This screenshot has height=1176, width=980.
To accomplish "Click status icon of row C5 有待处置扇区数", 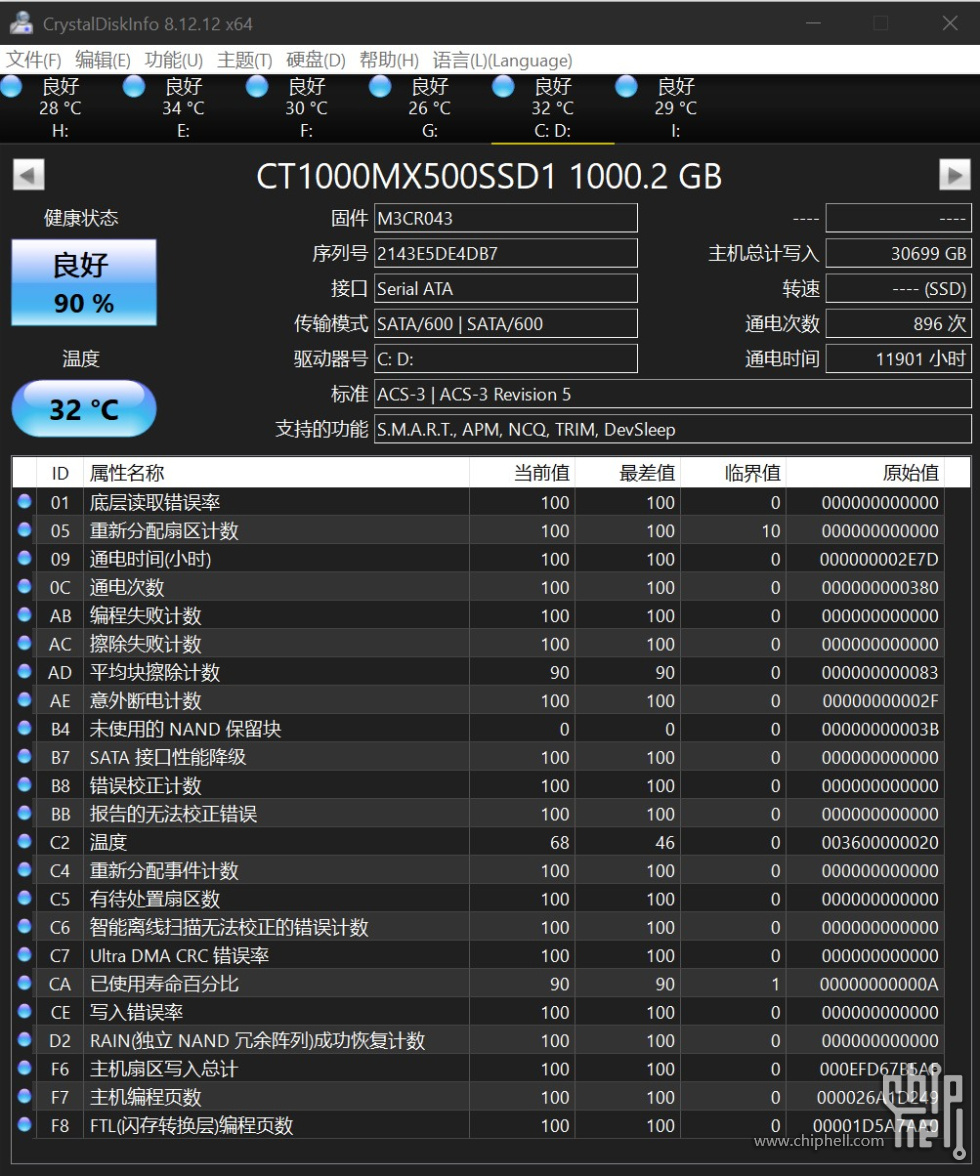I will click(x=25, y=898).
